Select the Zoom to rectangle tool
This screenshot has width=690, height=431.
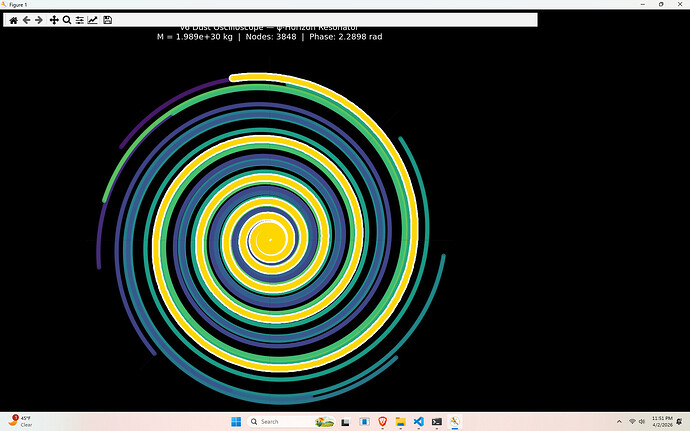pyautogui.click(x=67, y=20)
